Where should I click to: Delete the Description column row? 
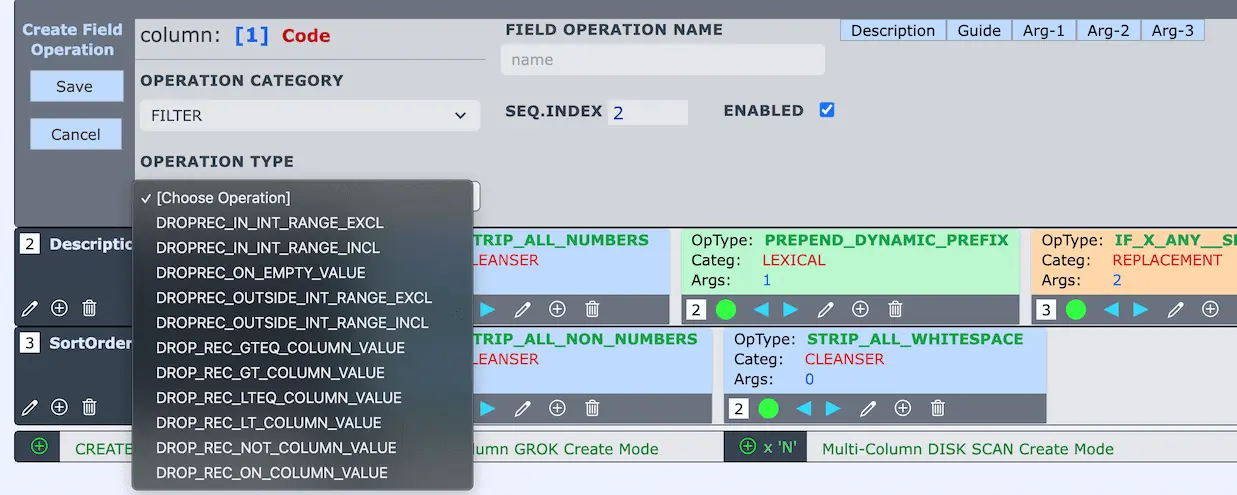pyautogui.click(x=89, y=309)
